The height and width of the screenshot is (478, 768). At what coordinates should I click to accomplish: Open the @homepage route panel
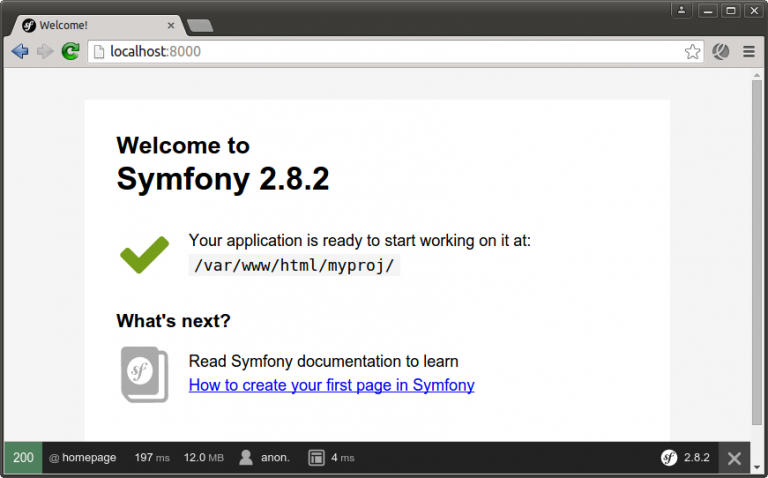coord(83,458)
